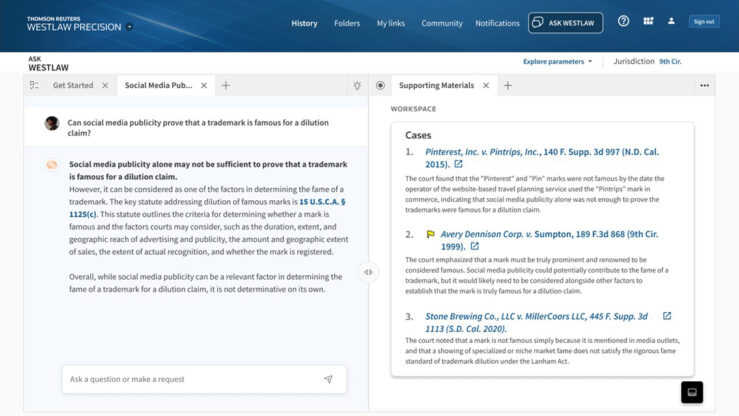739x416 pixels.
Task: Open Avery Dennison case external link icon
Action: tap(475, 246)
